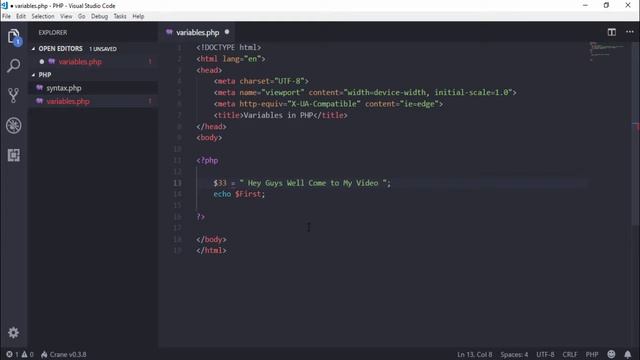Click the unsaved dot in Open Editors row
Screen dimensions: 640x360
[42, 62]
